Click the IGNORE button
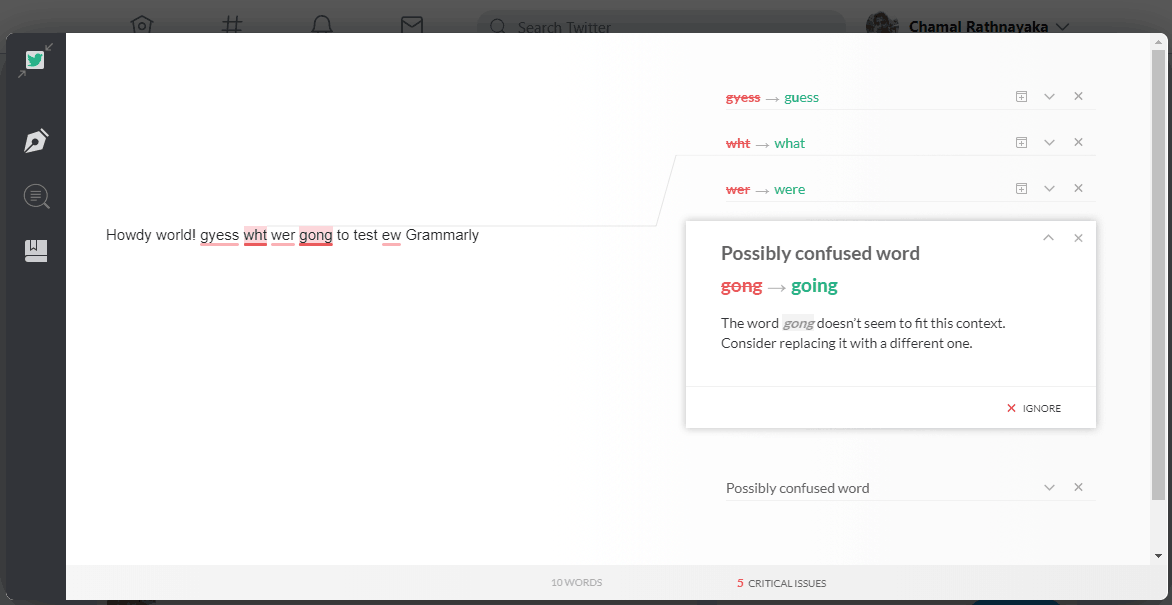 coord(1034,408)
